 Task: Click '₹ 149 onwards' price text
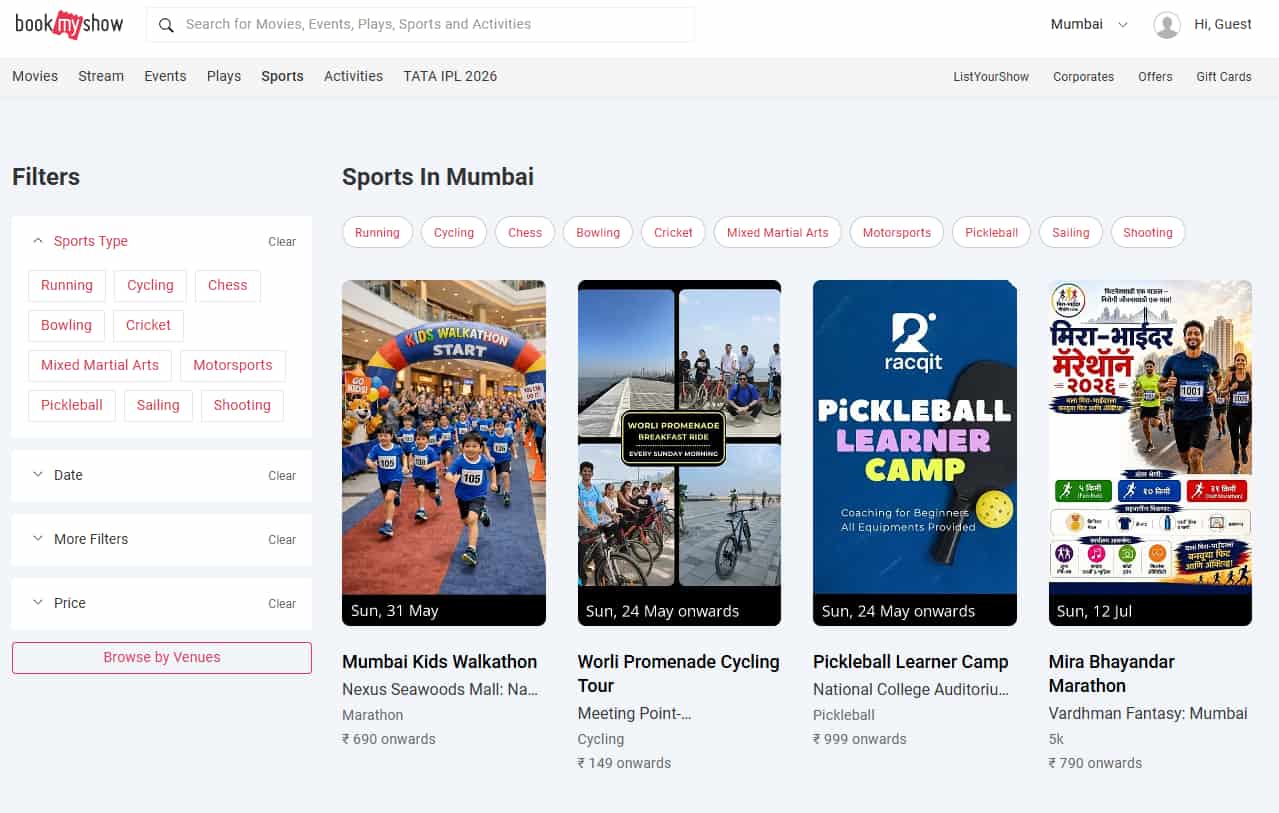click(624, 763)
